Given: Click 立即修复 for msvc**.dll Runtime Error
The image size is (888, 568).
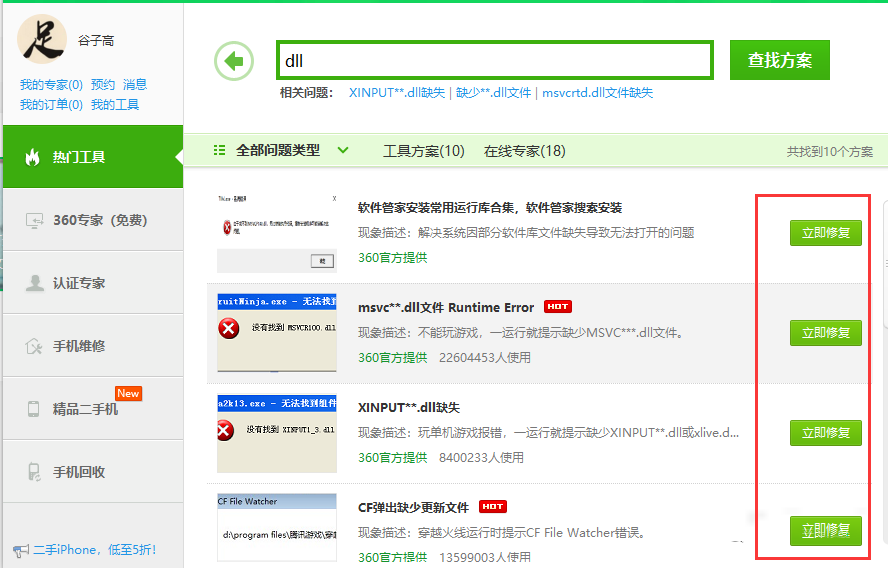Looking at the screenshot, I should [826, 333].
